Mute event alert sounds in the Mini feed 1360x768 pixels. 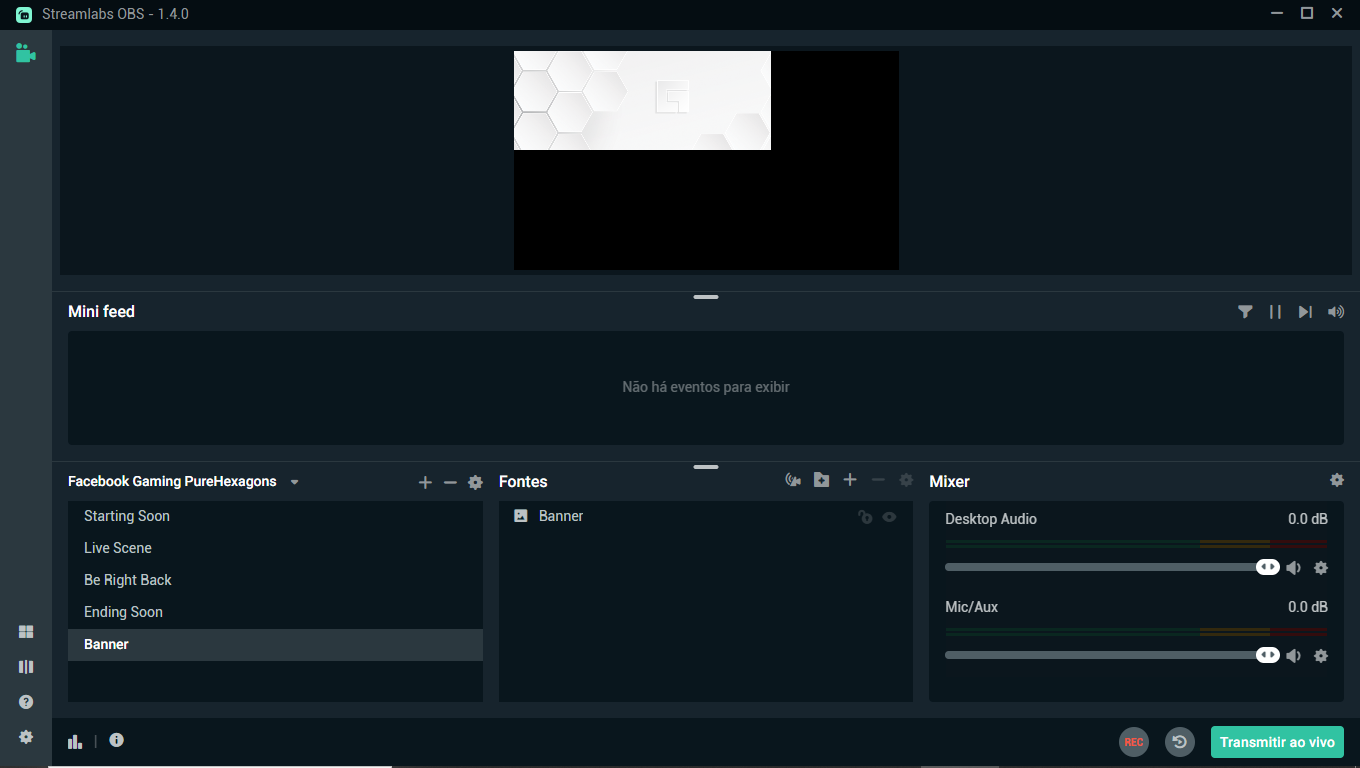click(1336, 311)
